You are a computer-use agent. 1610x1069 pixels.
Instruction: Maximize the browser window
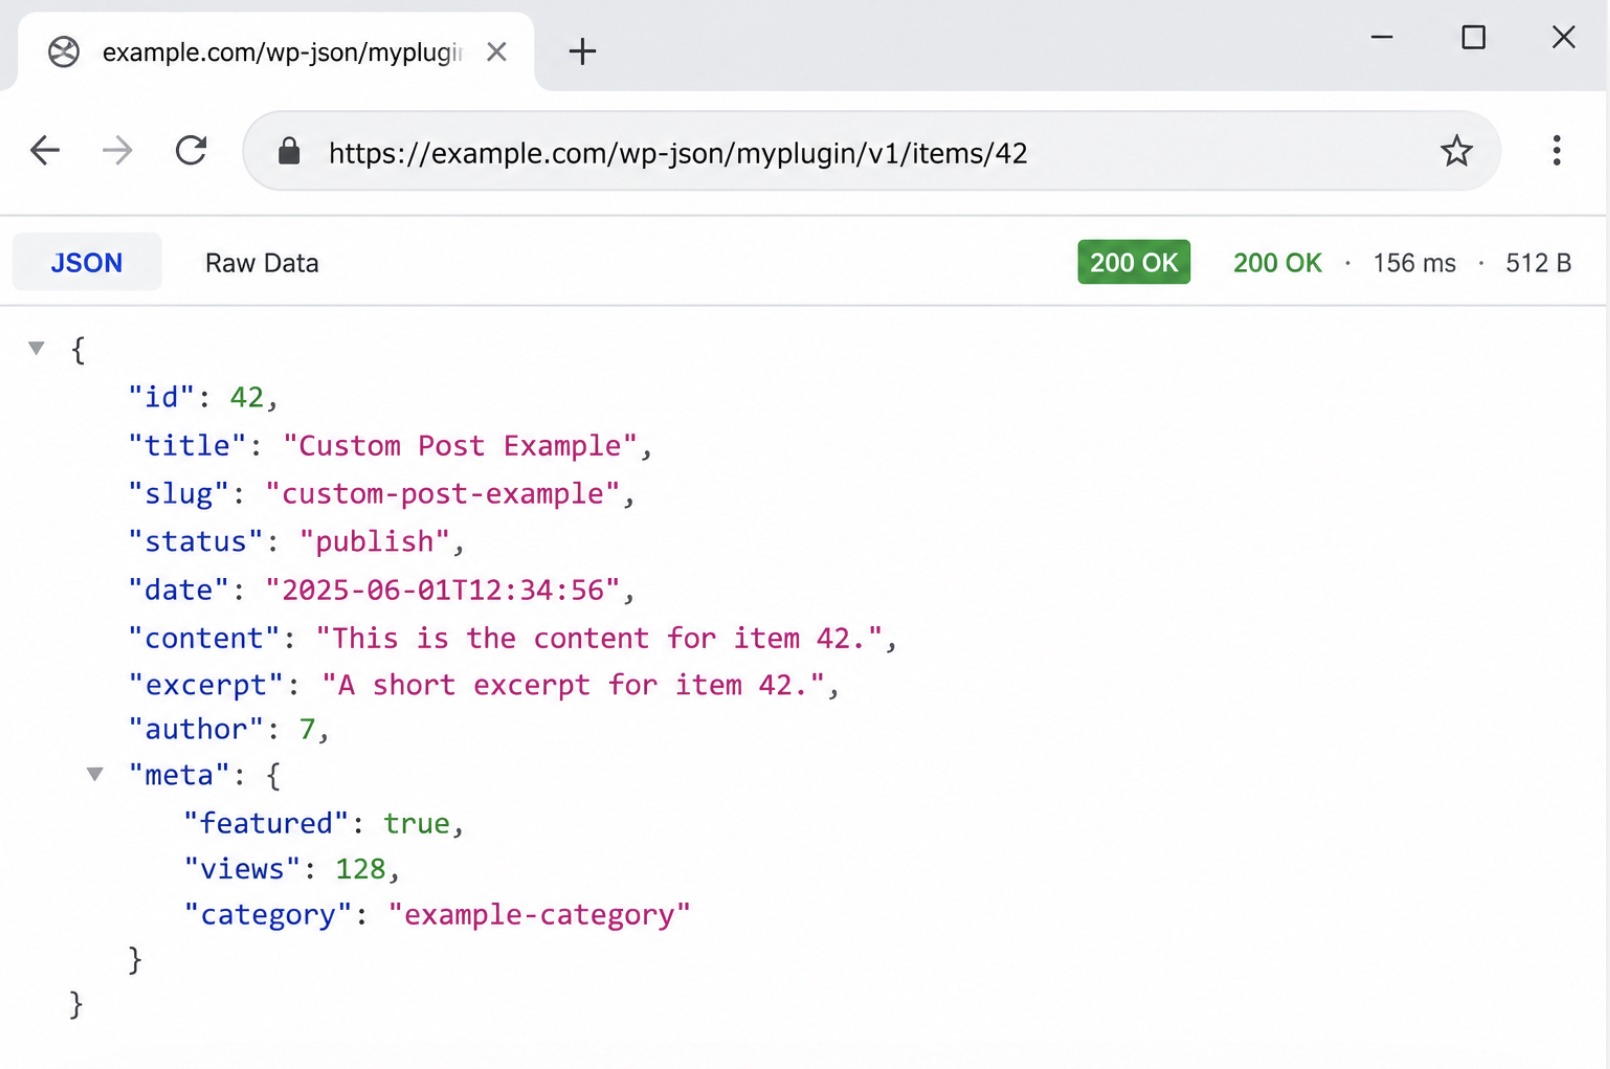coord(1473,37)
